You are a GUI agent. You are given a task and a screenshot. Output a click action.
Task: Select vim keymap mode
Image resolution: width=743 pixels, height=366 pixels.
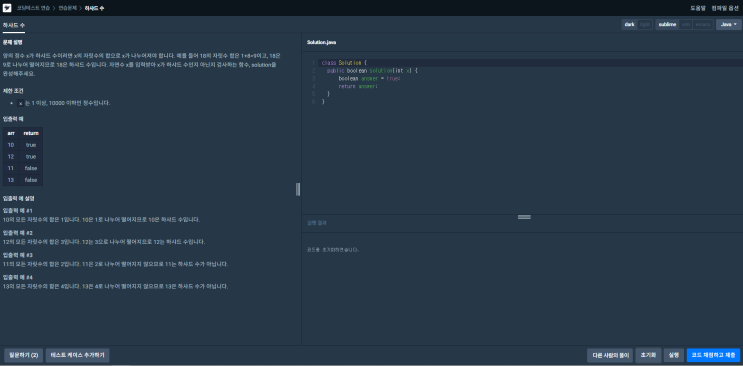pyautogui.click(x=686, y=25)
